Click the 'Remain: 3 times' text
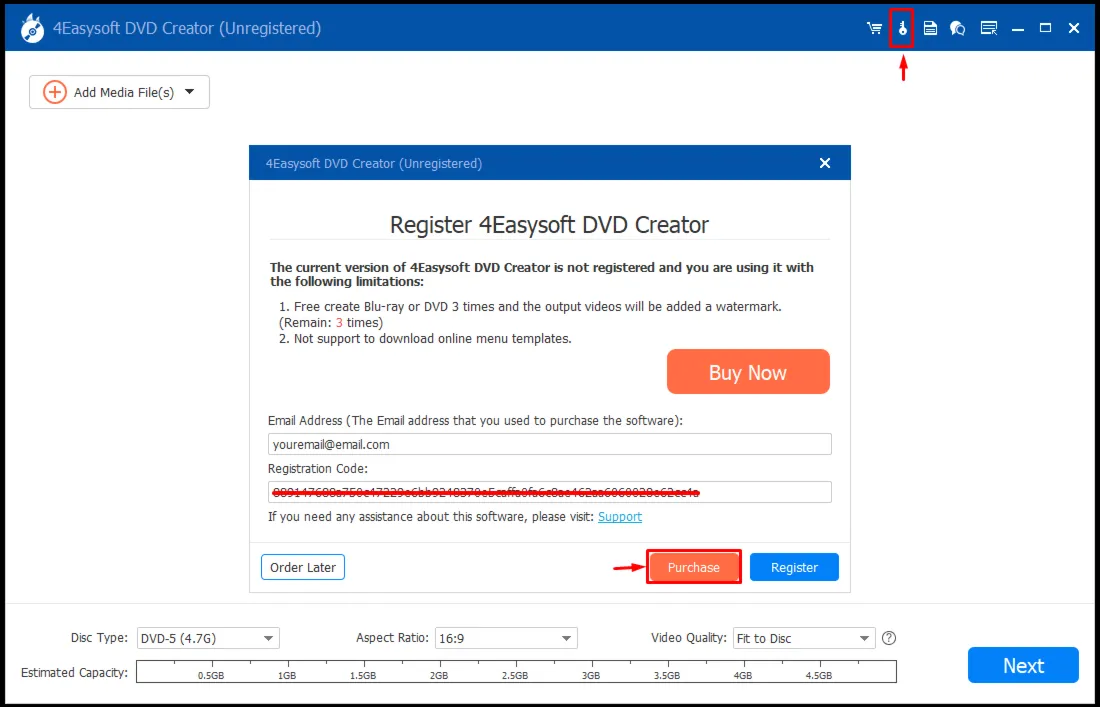 (x=331, y=323)
